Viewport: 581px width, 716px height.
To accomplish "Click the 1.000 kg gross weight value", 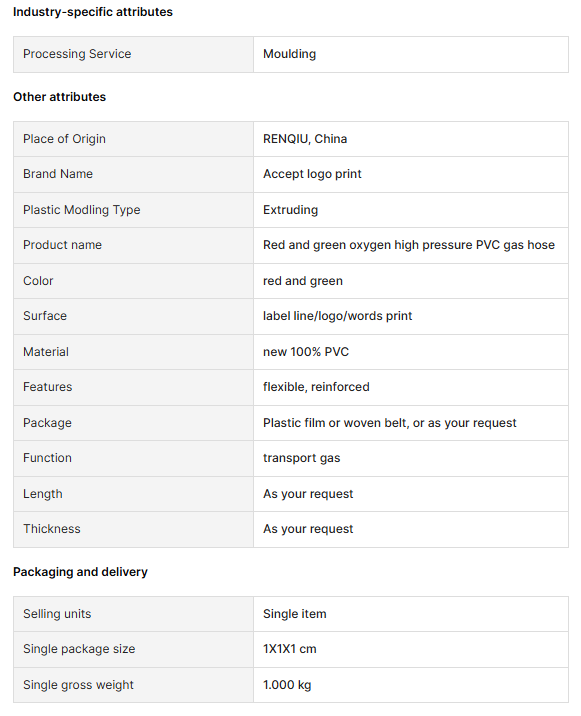I will [287, 685].
